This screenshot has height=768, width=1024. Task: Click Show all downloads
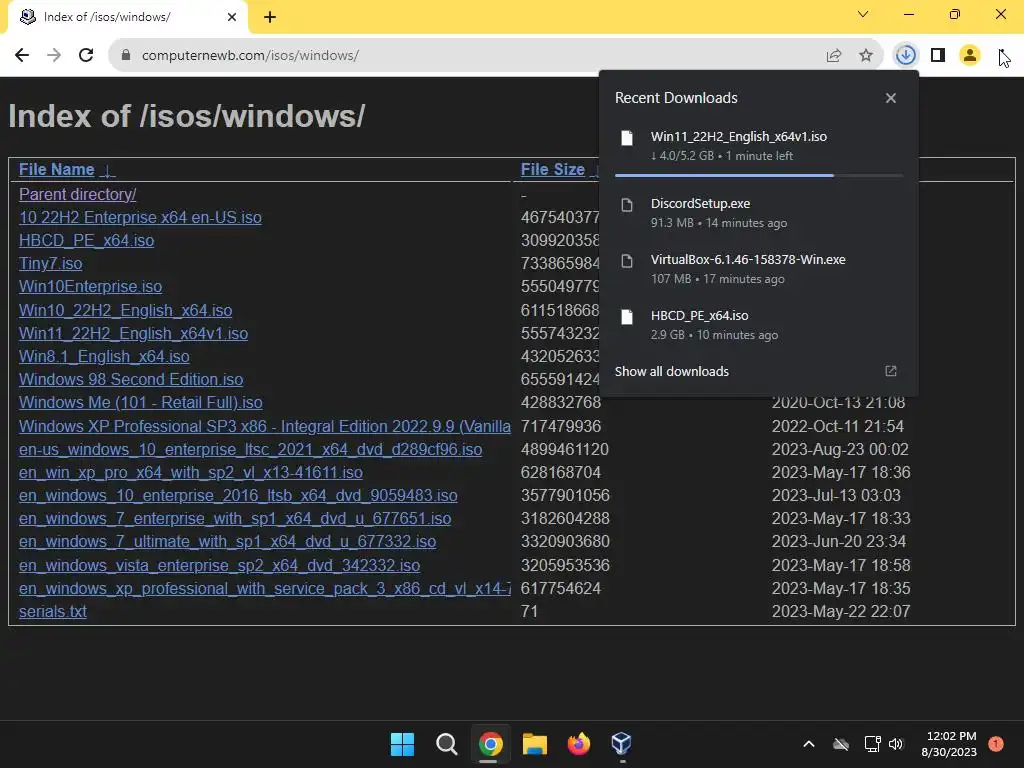pos(671,372)
